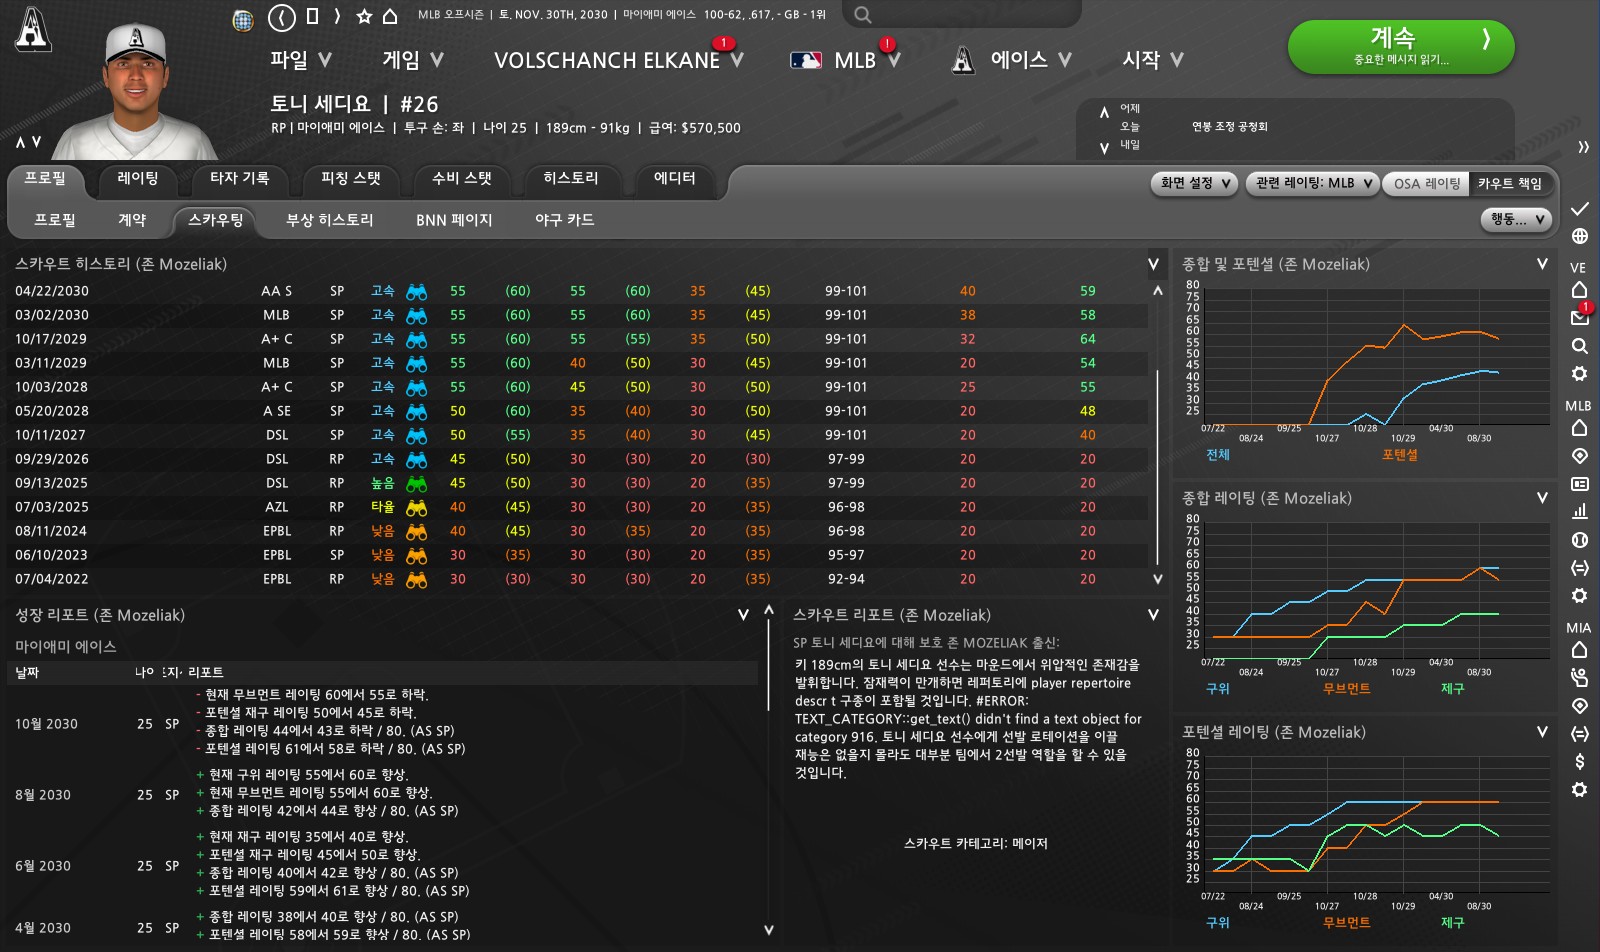Click the double chevron beside the news box
This screenshot has width=1600, height=952.
(x=1583, y=147)
